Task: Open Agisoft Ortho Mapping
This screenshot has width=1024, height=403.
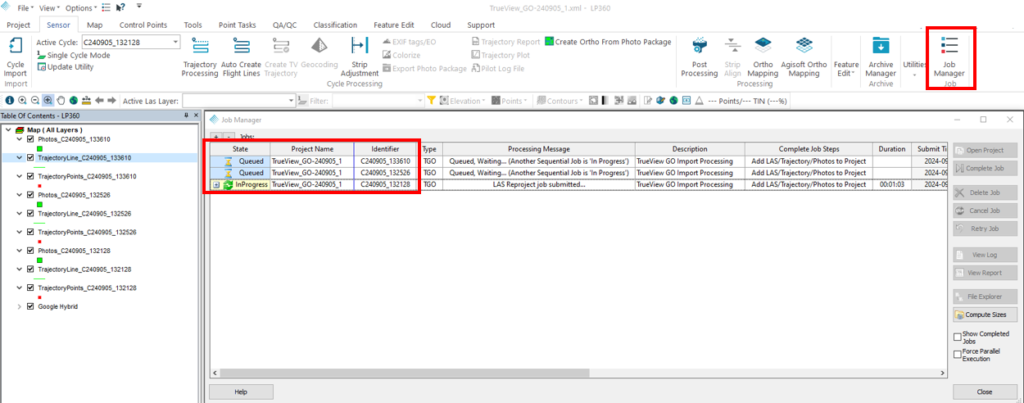Action: pos(804,57)
